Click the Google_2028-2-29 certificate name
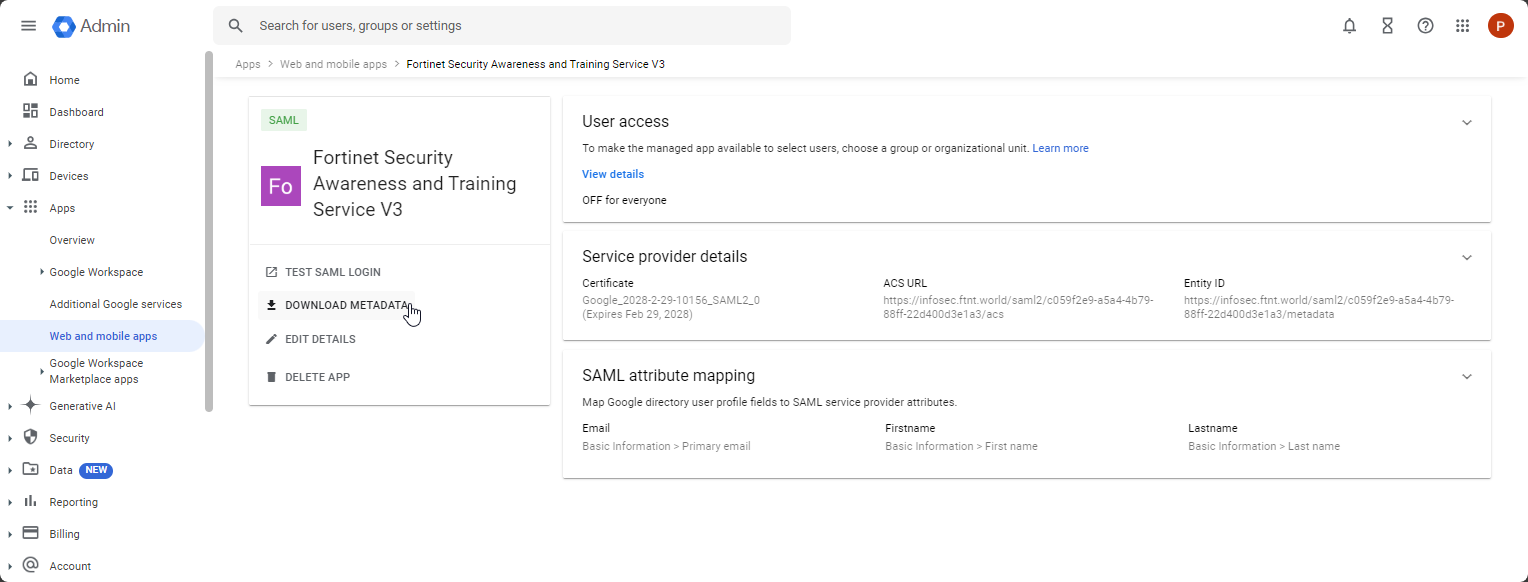This screenshot has width=1528, height=582. tap(671, 300)
